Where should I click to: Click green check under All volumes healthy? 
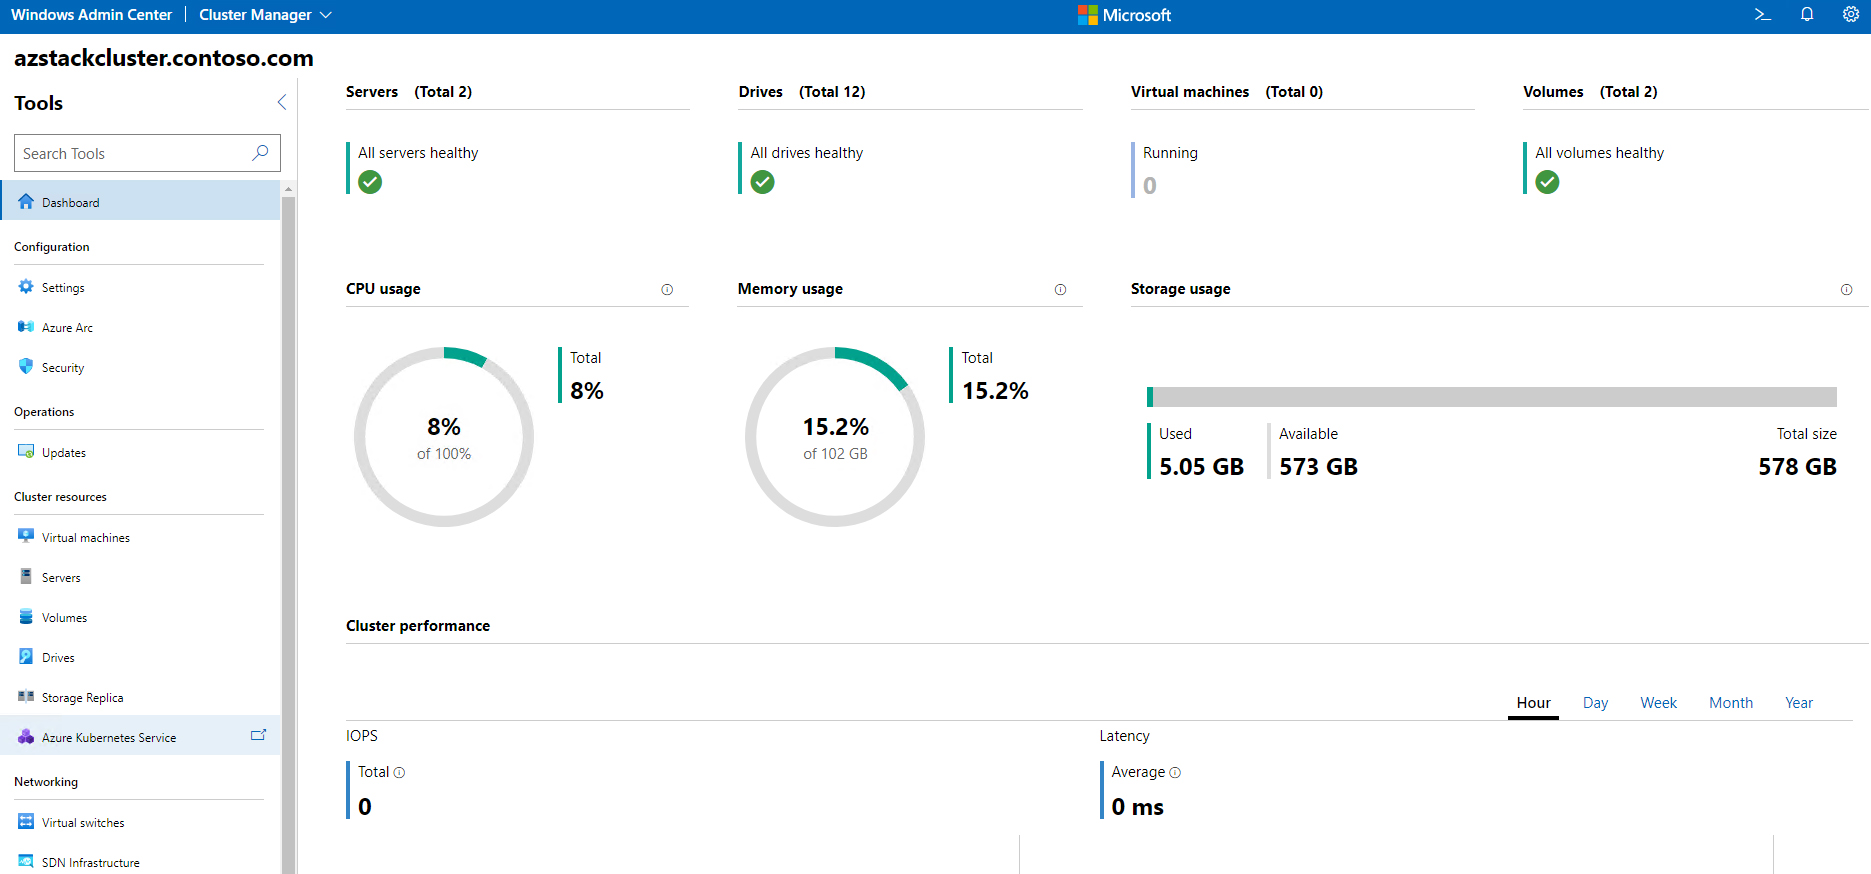coord(1547,182)
